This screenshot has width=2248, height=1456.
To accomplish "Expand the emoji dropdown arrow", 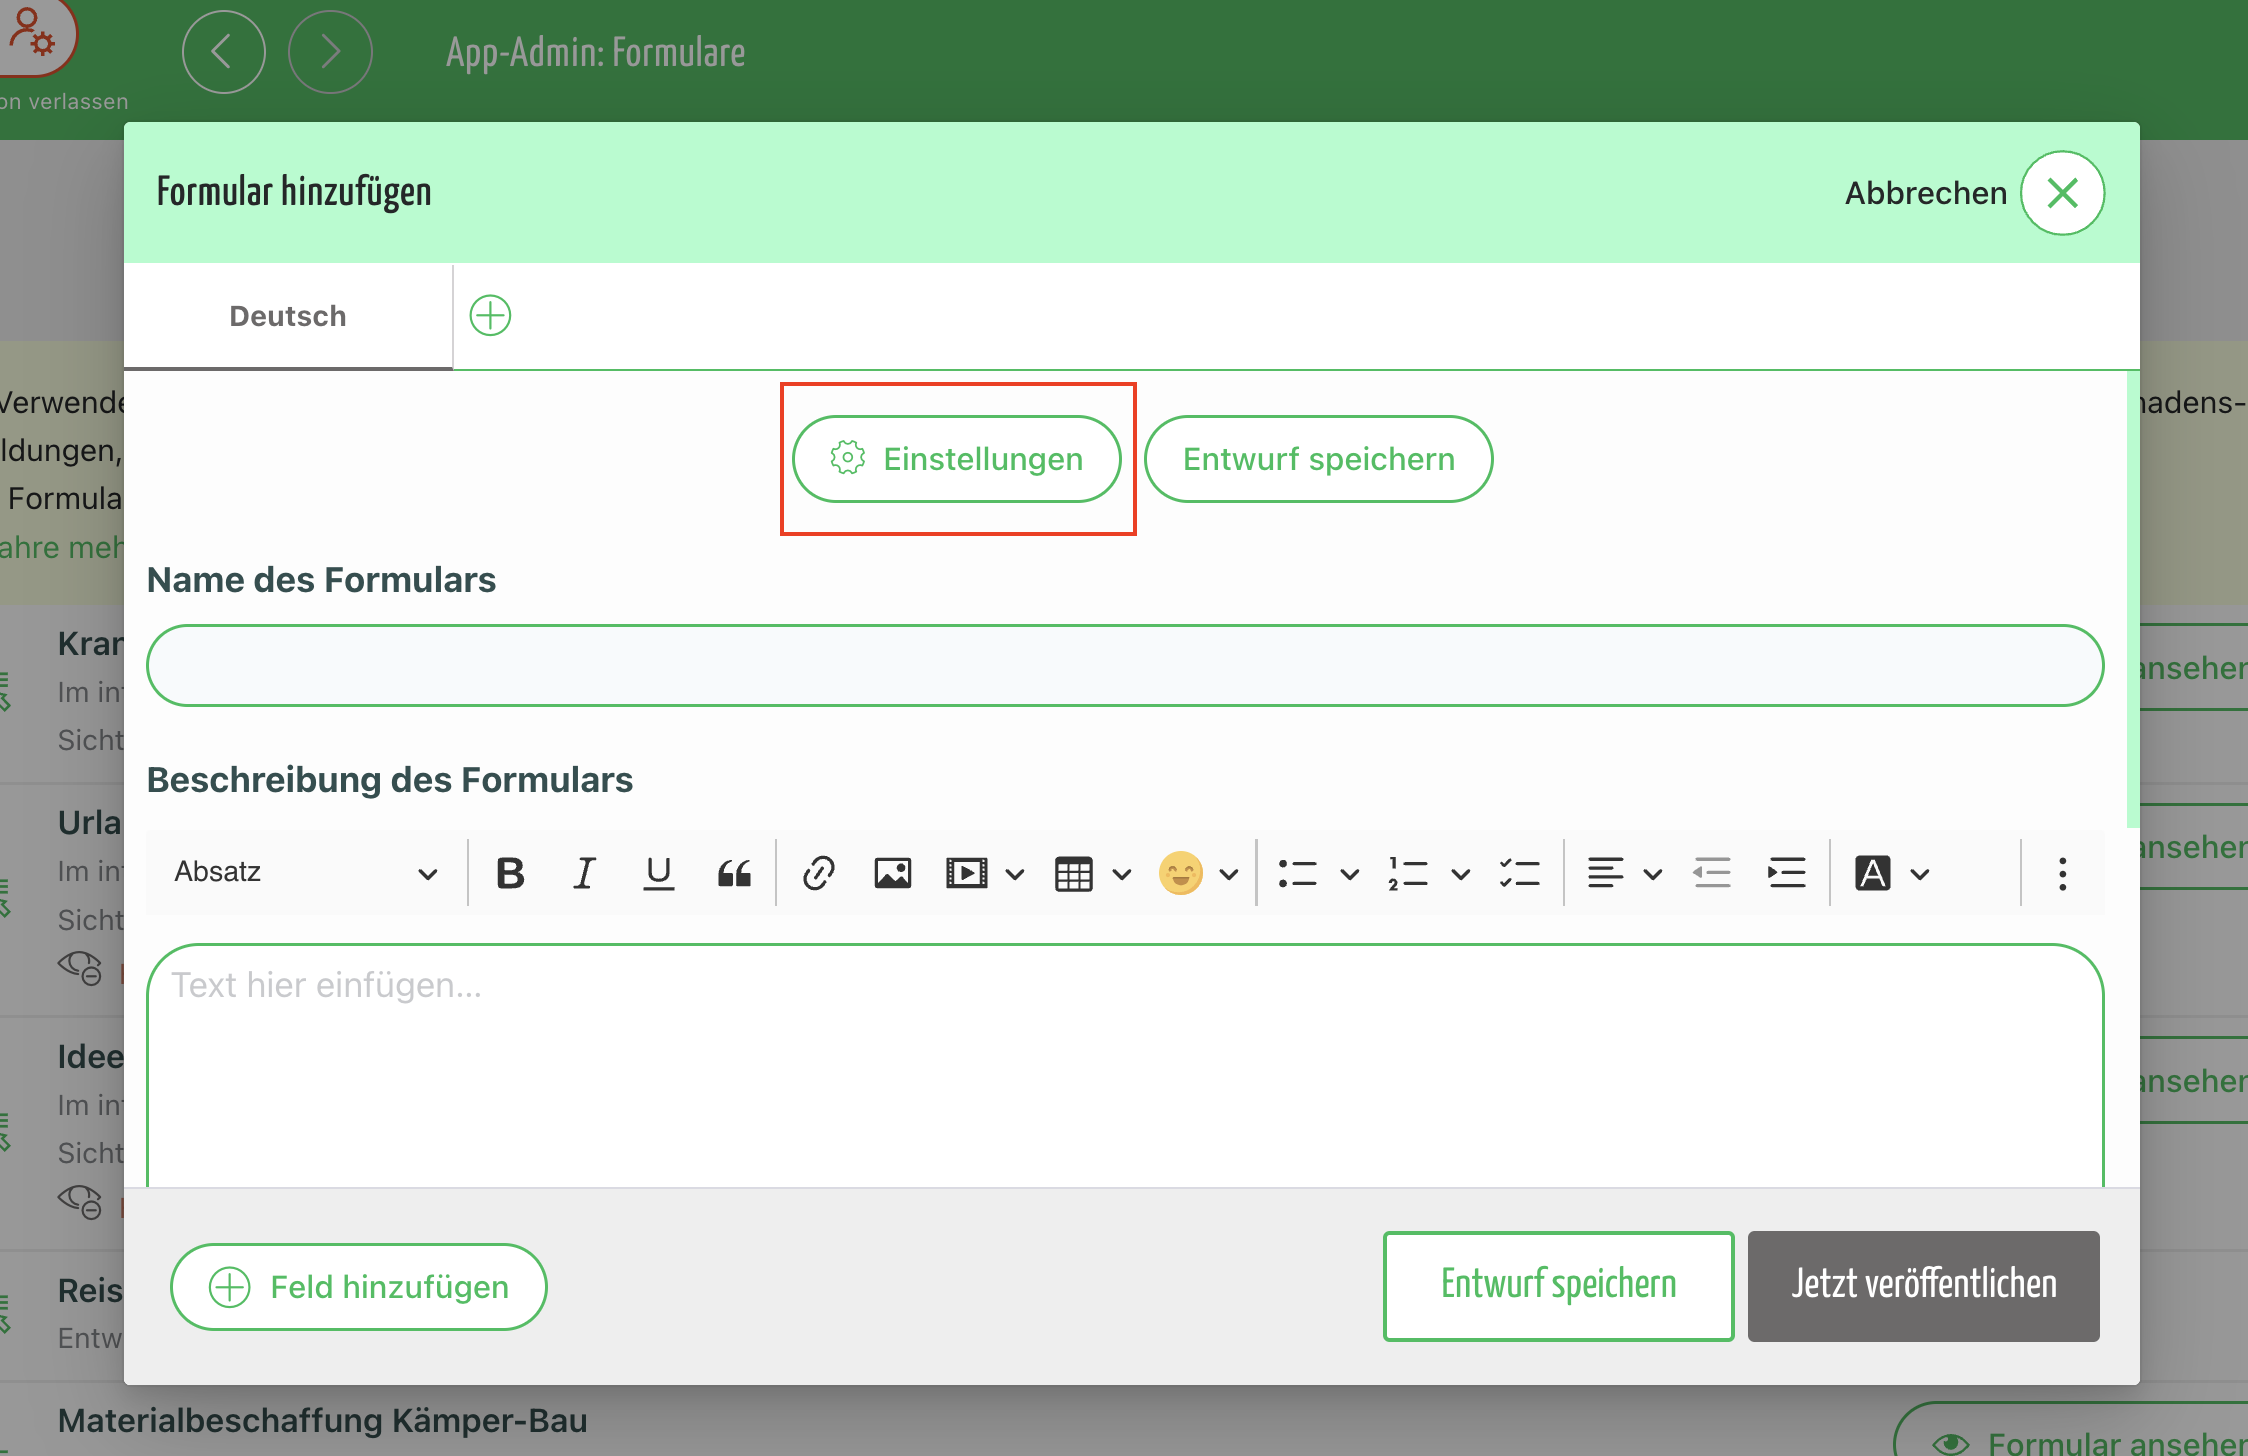I will (1229, 875).
